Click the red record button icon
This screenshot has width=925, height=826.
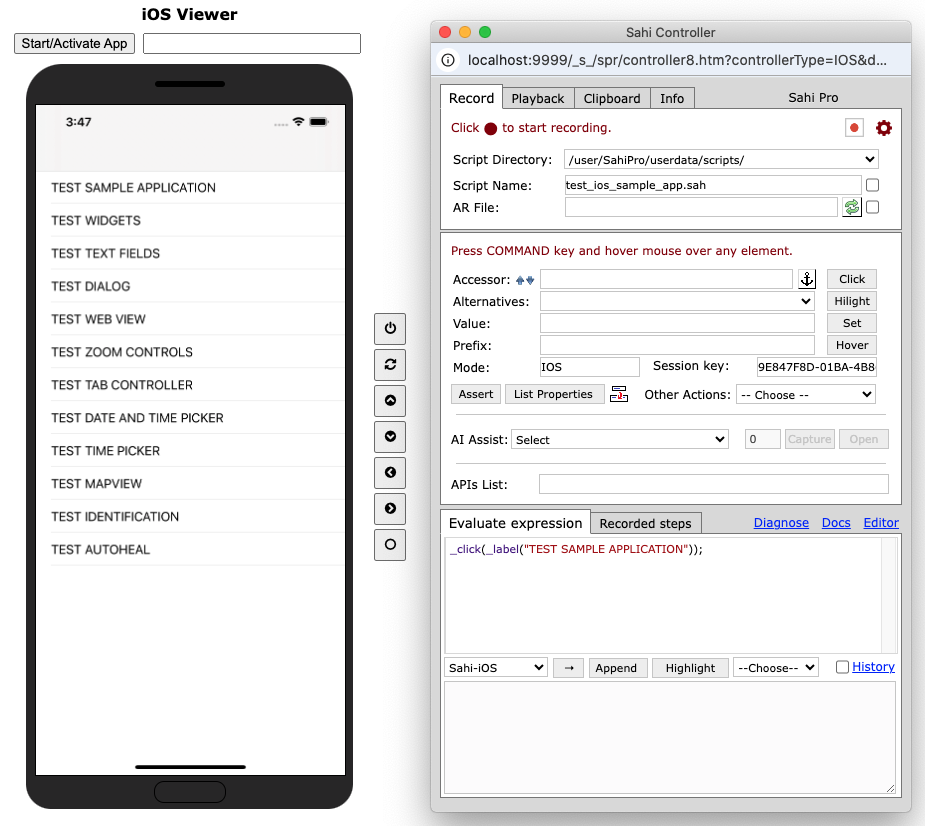click(x=854, y=128)
